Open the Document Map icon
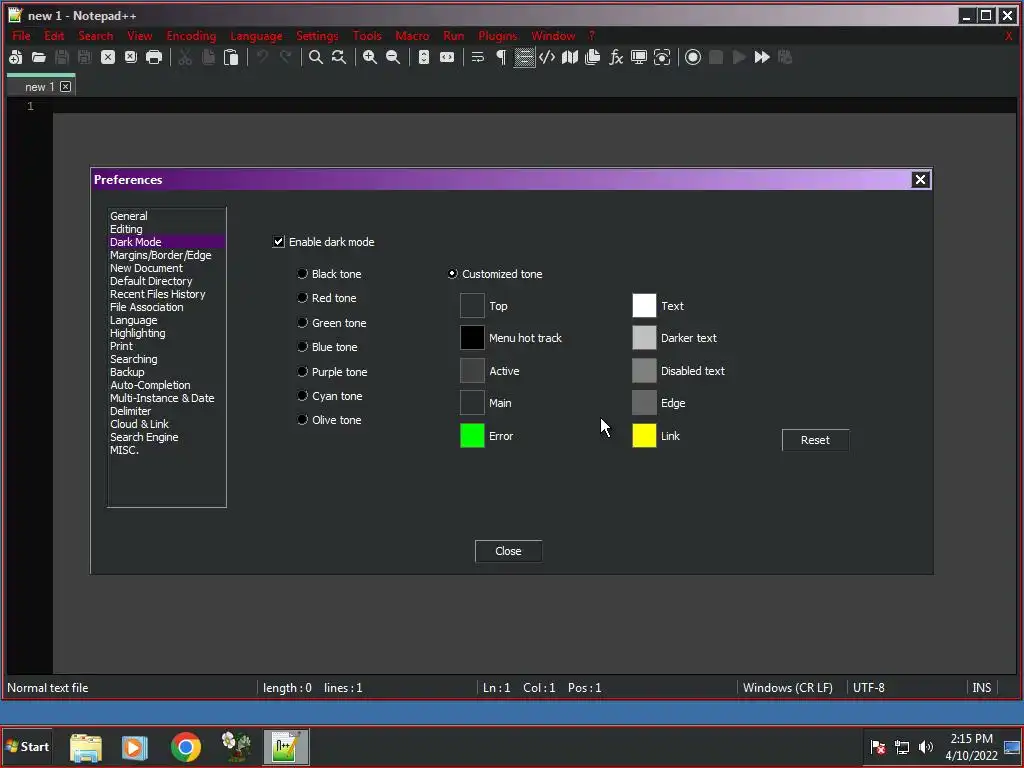The width and height of the screenshot is (1024, 768). pyautogui.click(x=570, y=57)
